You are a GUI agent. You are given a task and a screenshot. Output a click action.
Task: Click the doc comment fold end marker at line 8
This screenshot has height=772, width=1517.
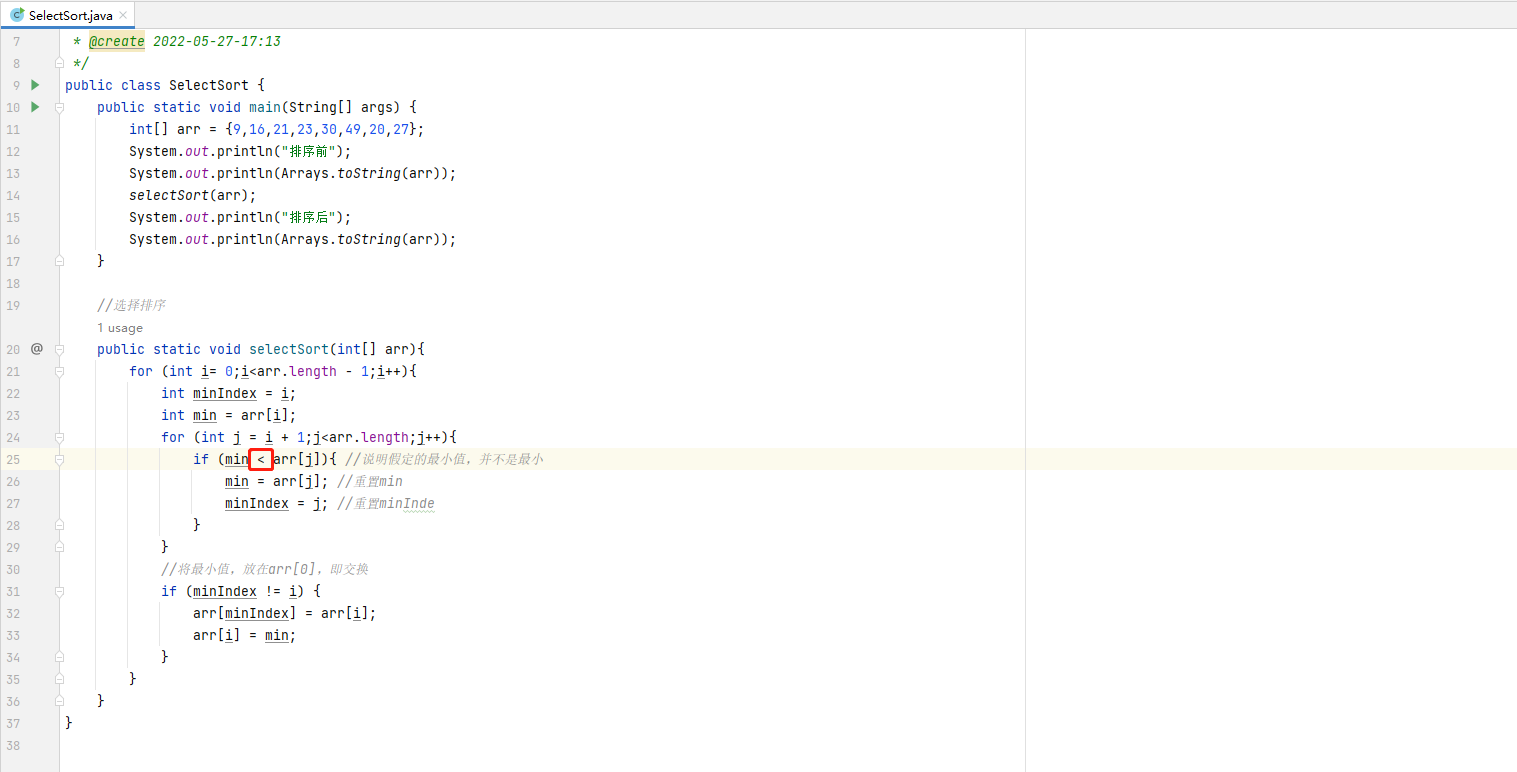click(60, 63)
